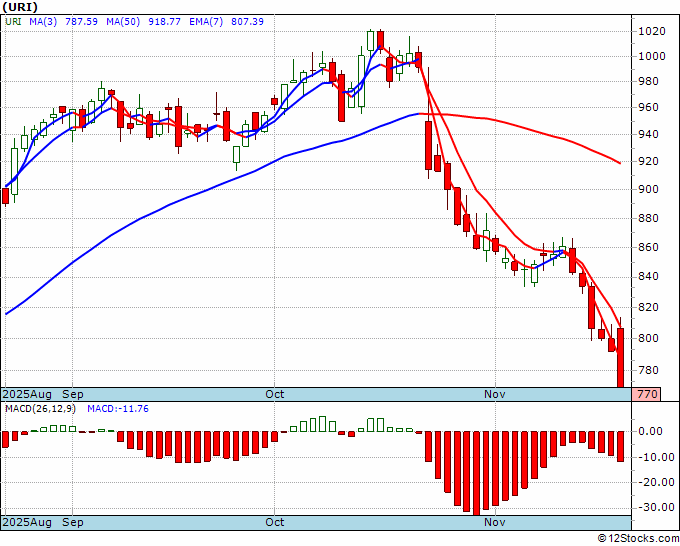Click the MA(3) legend label
The image size is (680, 546).
pos(43,21)
